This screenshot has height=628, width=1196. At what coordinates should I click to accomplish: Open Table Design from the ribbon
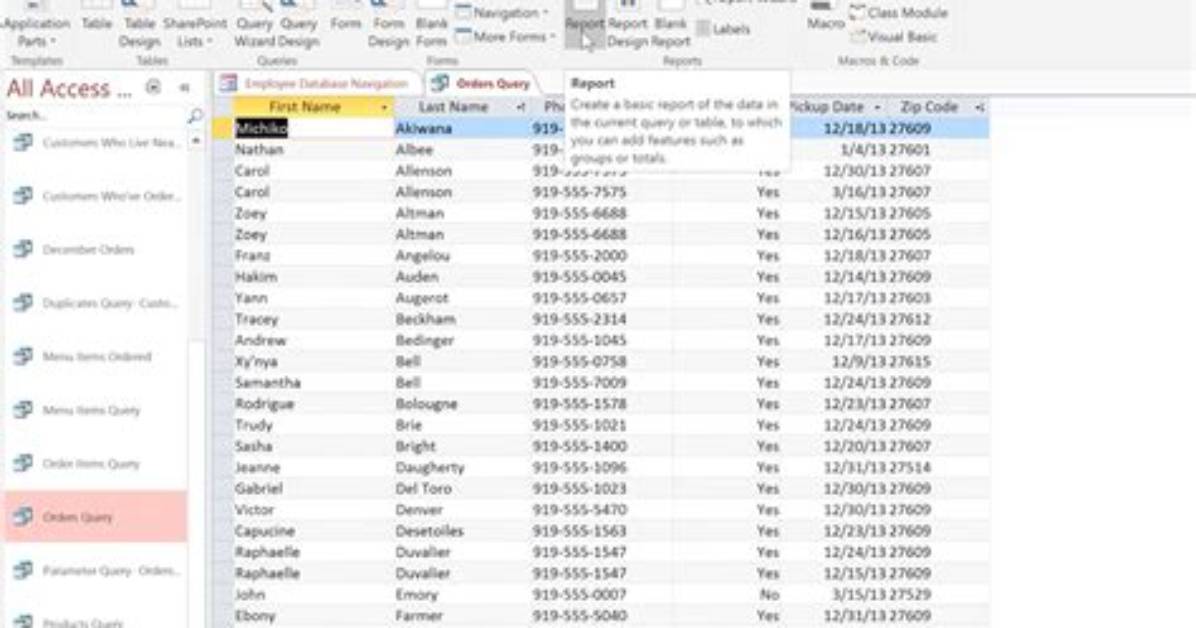pyautogui.click(x=139, y=24)
